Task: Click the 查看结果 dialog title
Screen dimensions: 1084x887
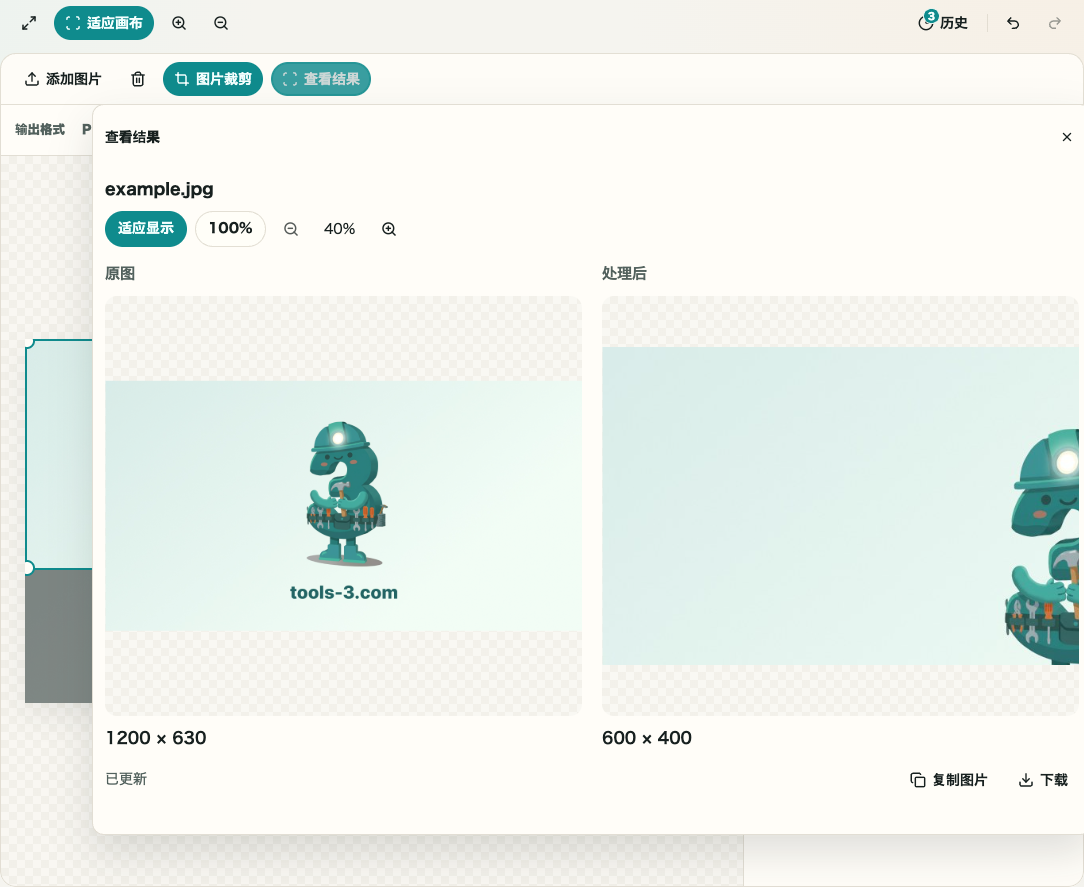Action: [132, 137]
